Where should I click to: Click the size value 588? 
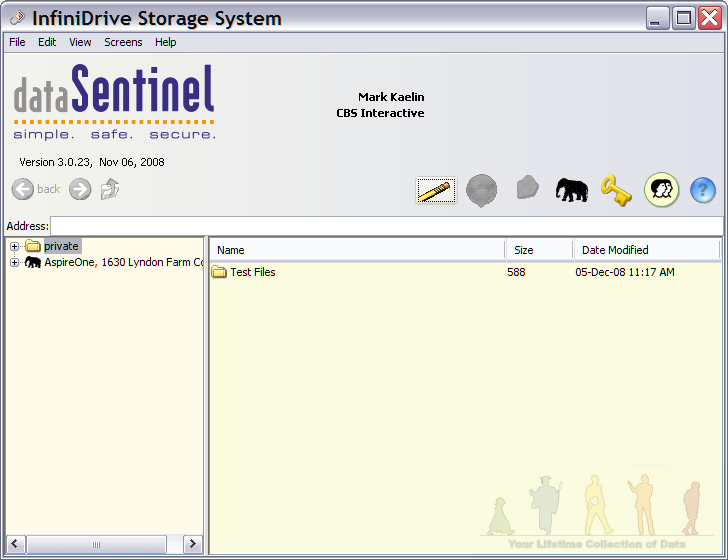[516, 272]
